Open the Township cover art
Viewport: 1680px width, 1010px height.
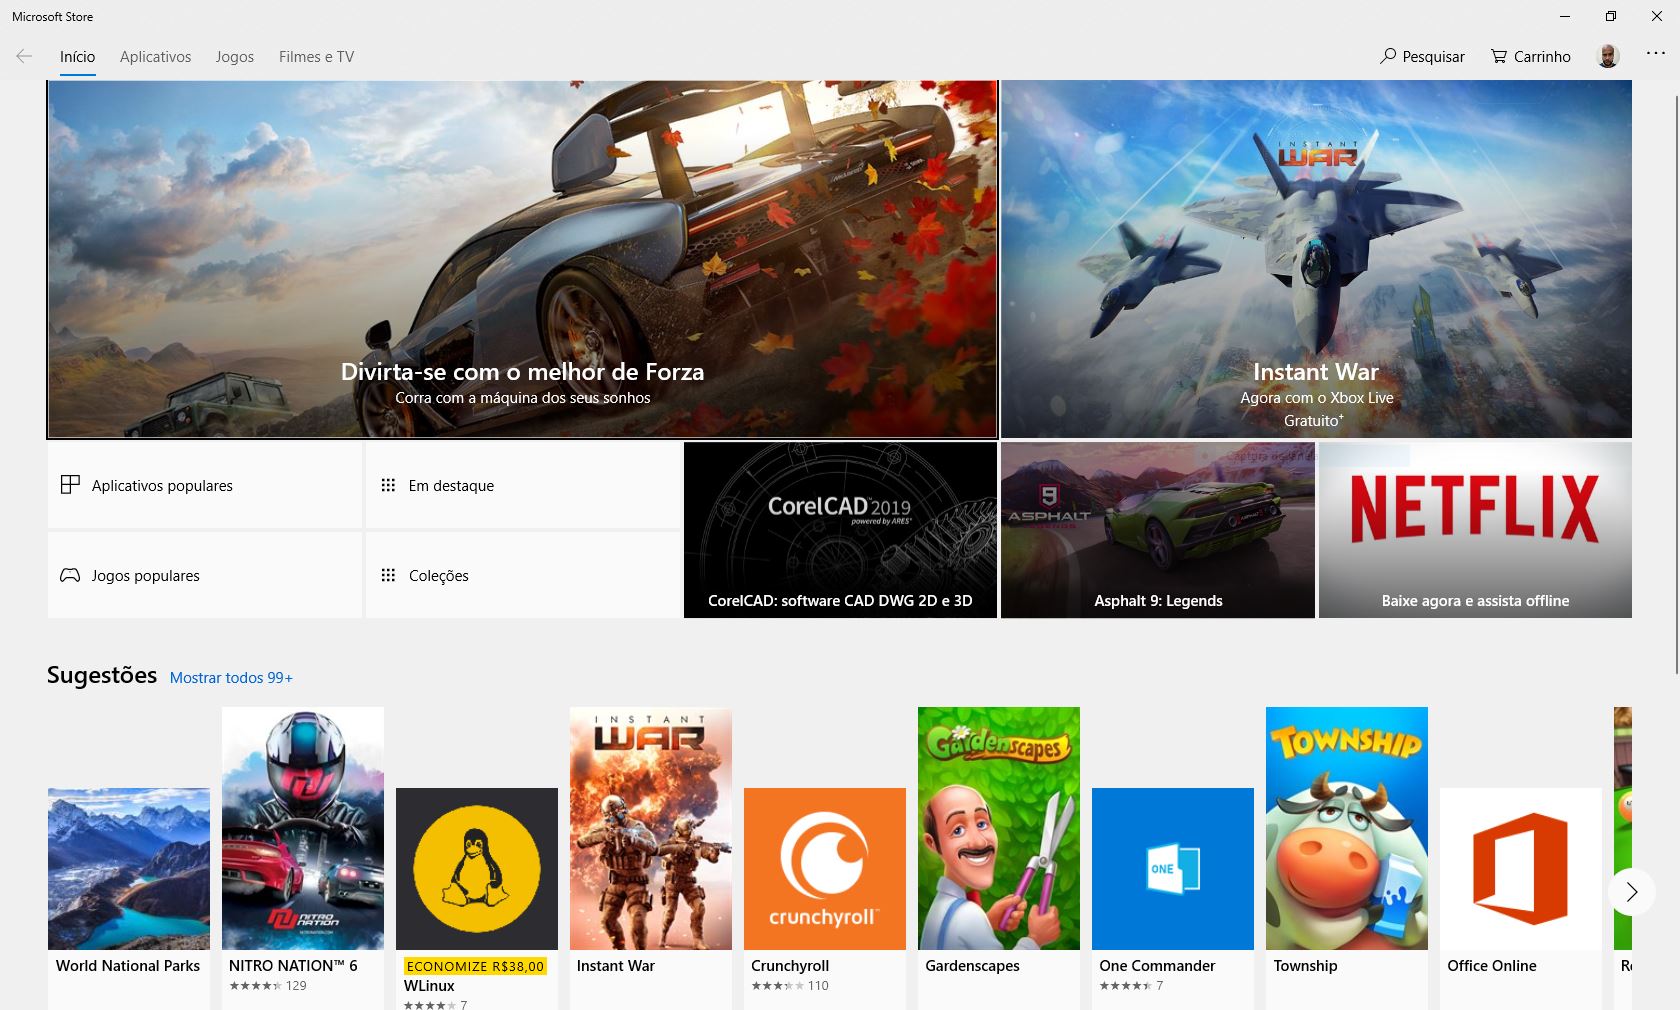pos(1347,828)
